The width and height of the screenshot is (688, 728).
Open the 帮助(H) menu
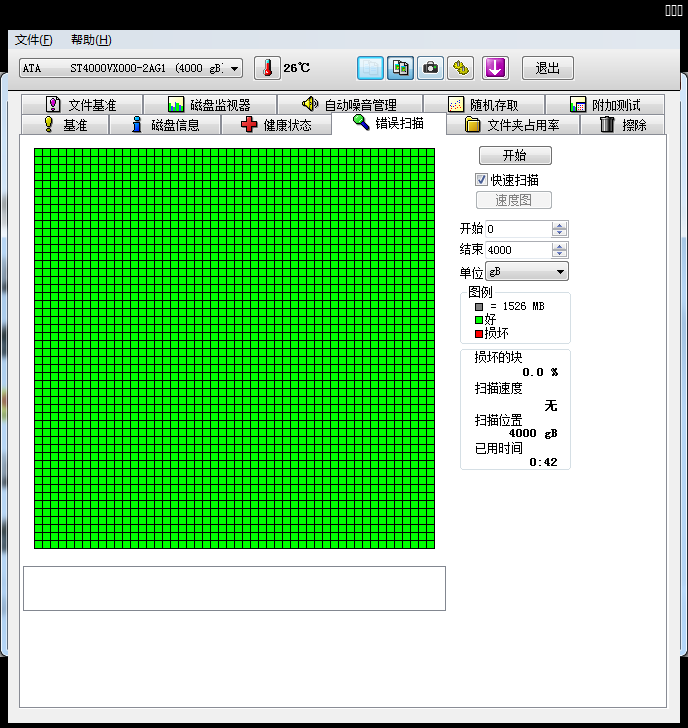[x=91, y=40]
